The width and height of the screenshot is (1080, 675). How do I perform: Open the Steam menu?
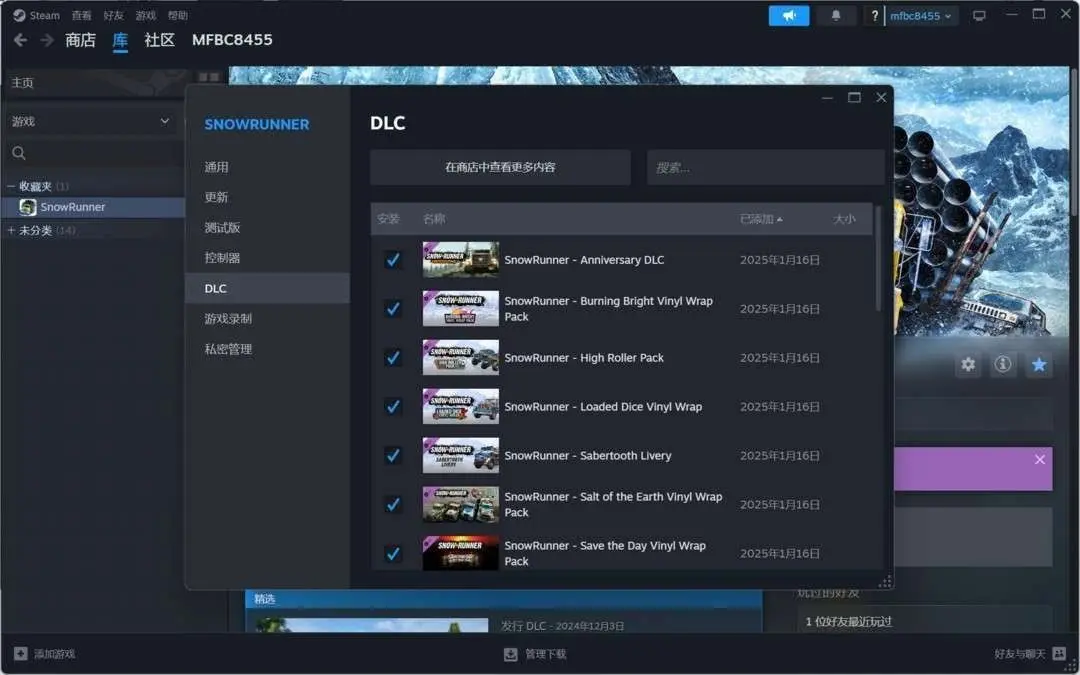tap(44, 15)
